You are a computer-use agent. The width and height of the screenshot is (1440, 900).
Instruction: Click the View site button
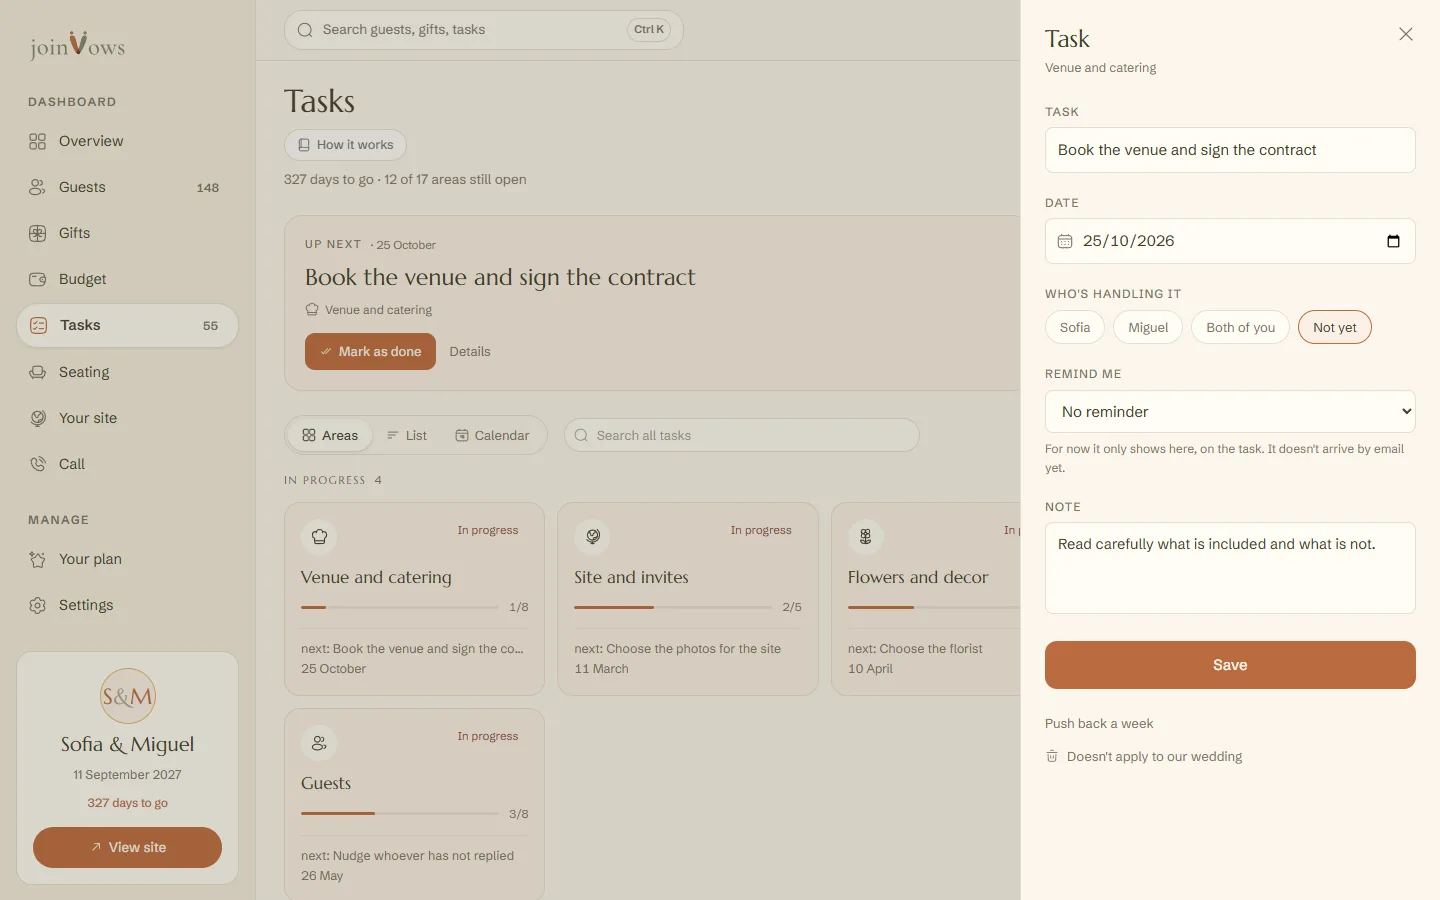coord(127,847)
